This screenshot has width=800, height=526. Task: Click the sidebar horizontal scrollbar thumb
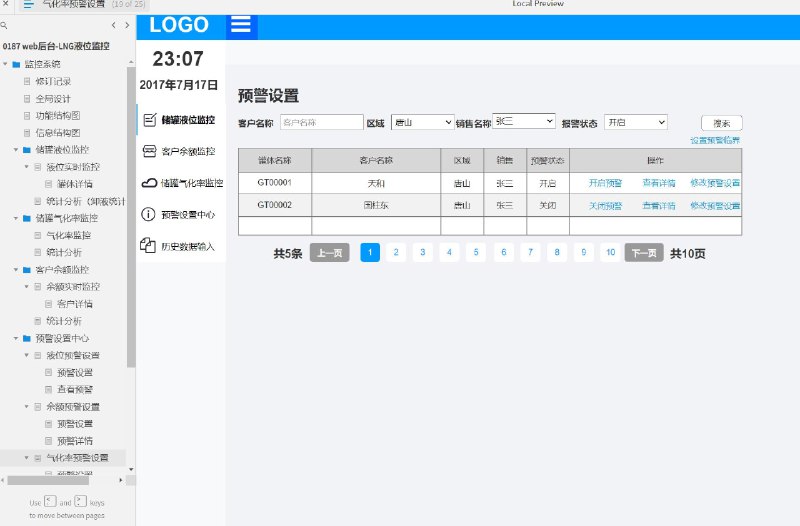click(x=48, y=480)
